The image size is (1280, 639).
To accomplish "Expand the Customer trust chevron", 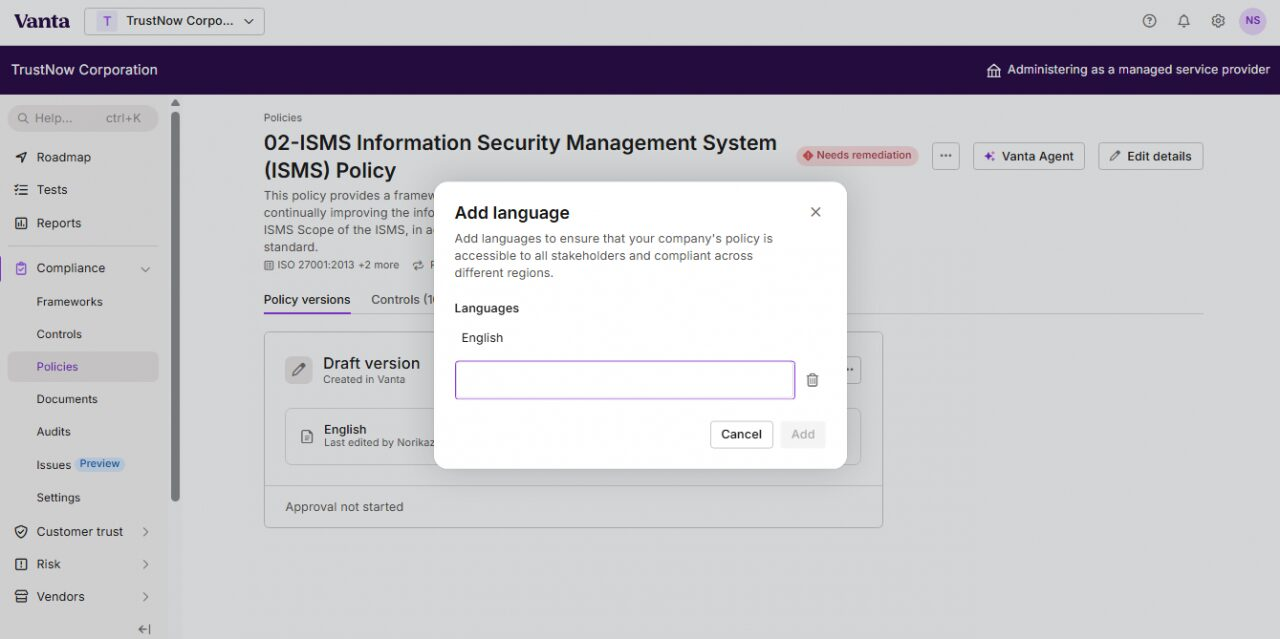I will click(x=145, y=532).
